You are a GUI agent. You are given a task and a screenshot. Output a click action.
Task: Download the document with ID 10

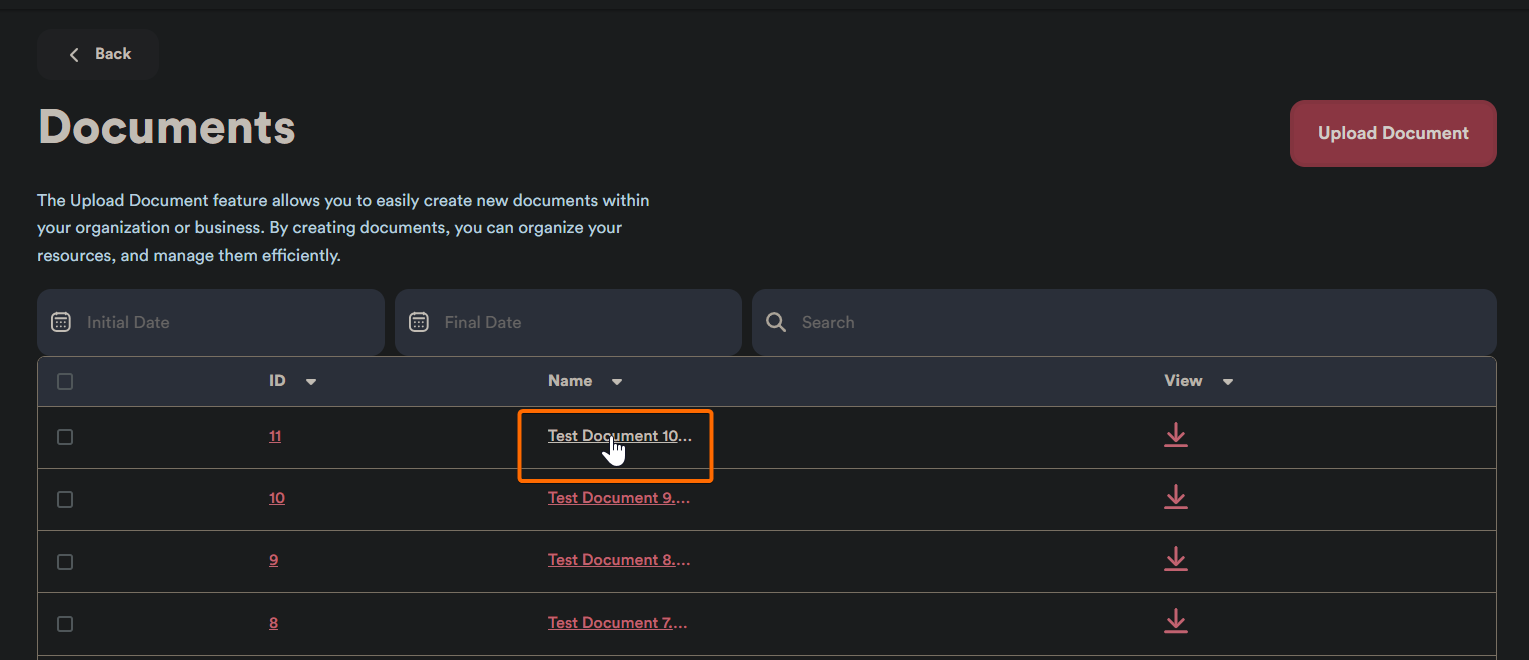pos(1175,497)
